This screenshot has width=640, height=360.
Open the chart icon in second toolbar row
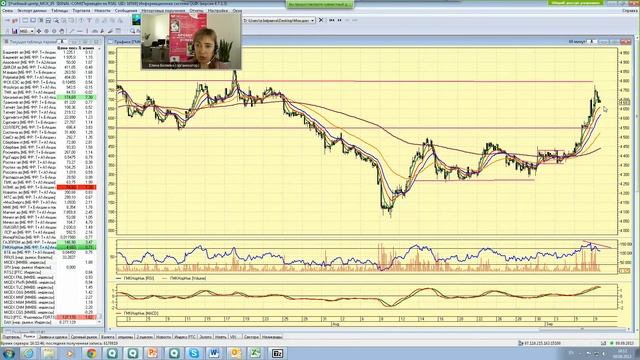point(15,31)
